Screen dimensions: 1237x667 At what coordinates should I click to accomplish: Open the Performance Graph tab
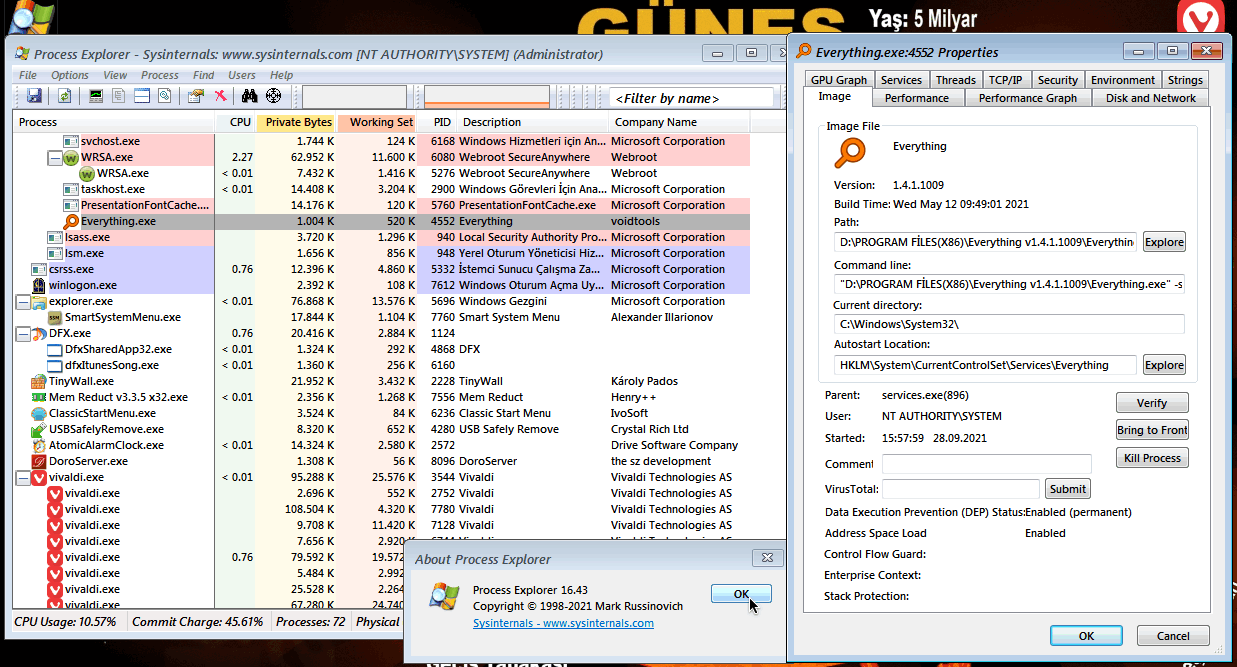pos(1028,98)
